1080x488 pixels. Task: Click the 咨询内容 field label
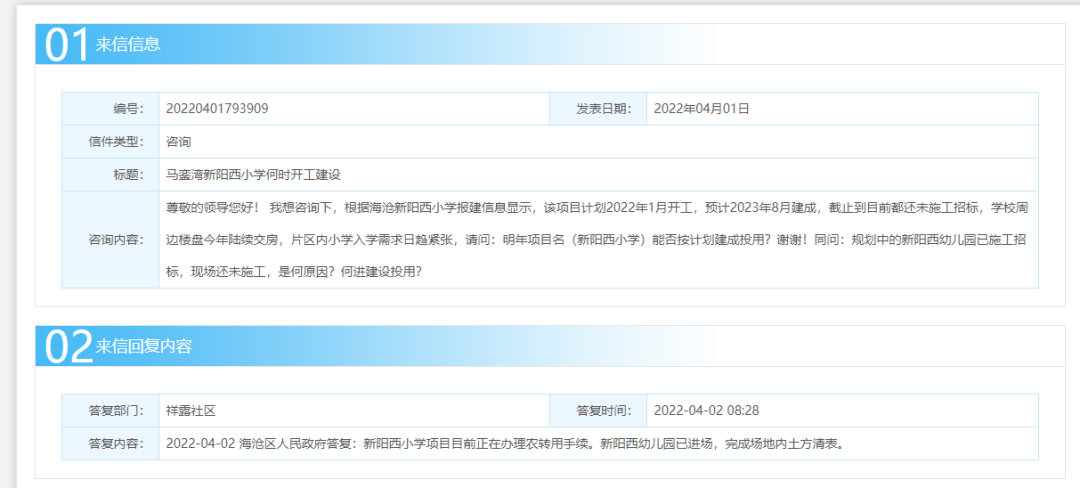(x=116, y=240)
